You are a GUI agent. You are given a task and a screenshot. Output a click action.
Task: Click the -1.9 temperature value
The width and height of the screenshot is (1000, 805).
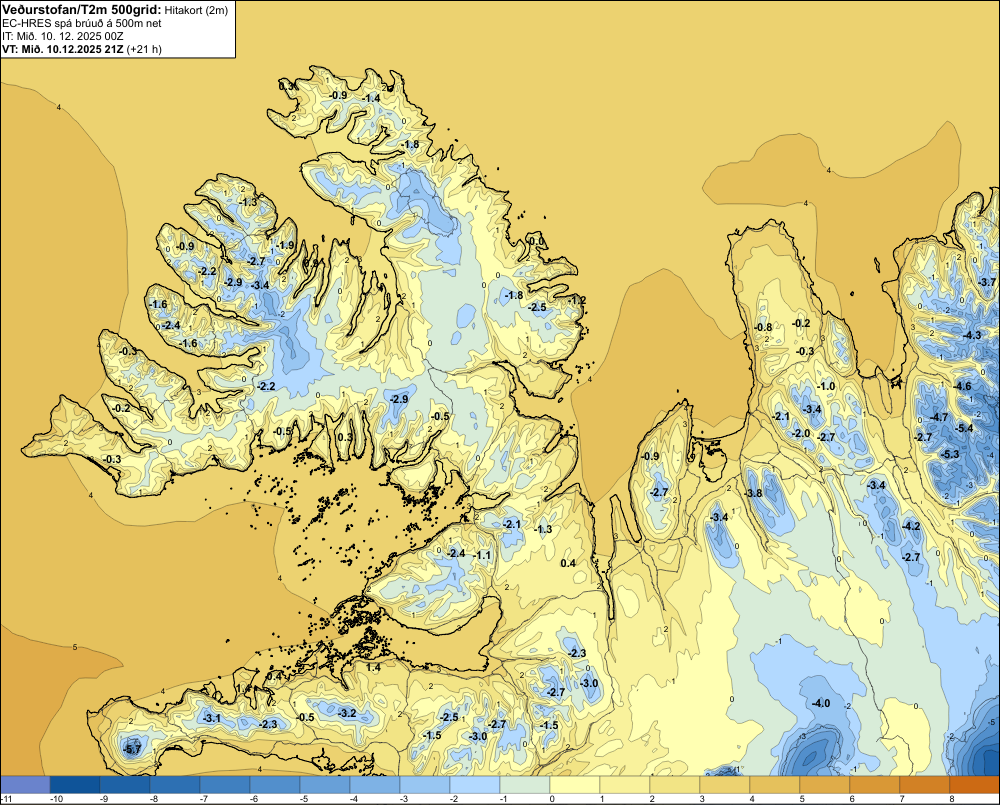285,245
